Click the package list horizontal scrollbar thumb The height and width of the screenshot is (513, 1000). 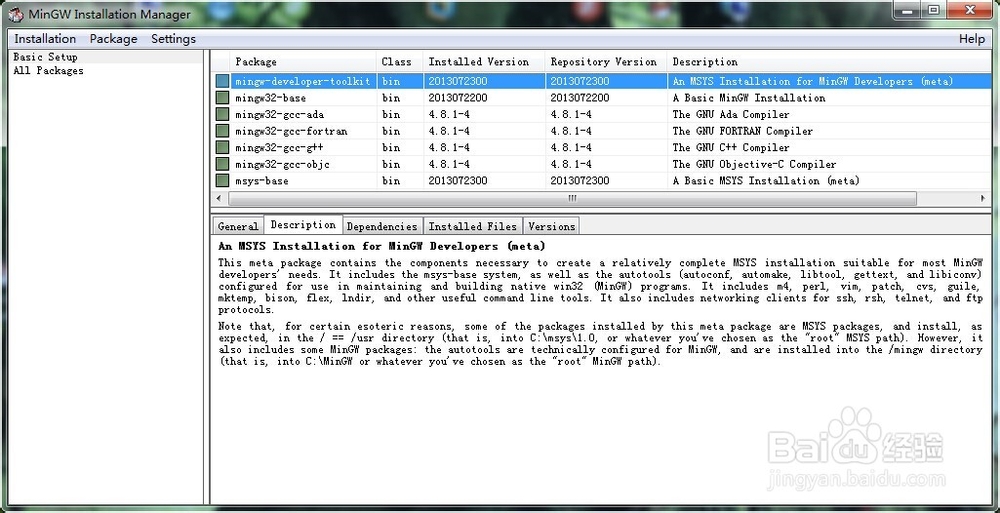pos(572,198)
